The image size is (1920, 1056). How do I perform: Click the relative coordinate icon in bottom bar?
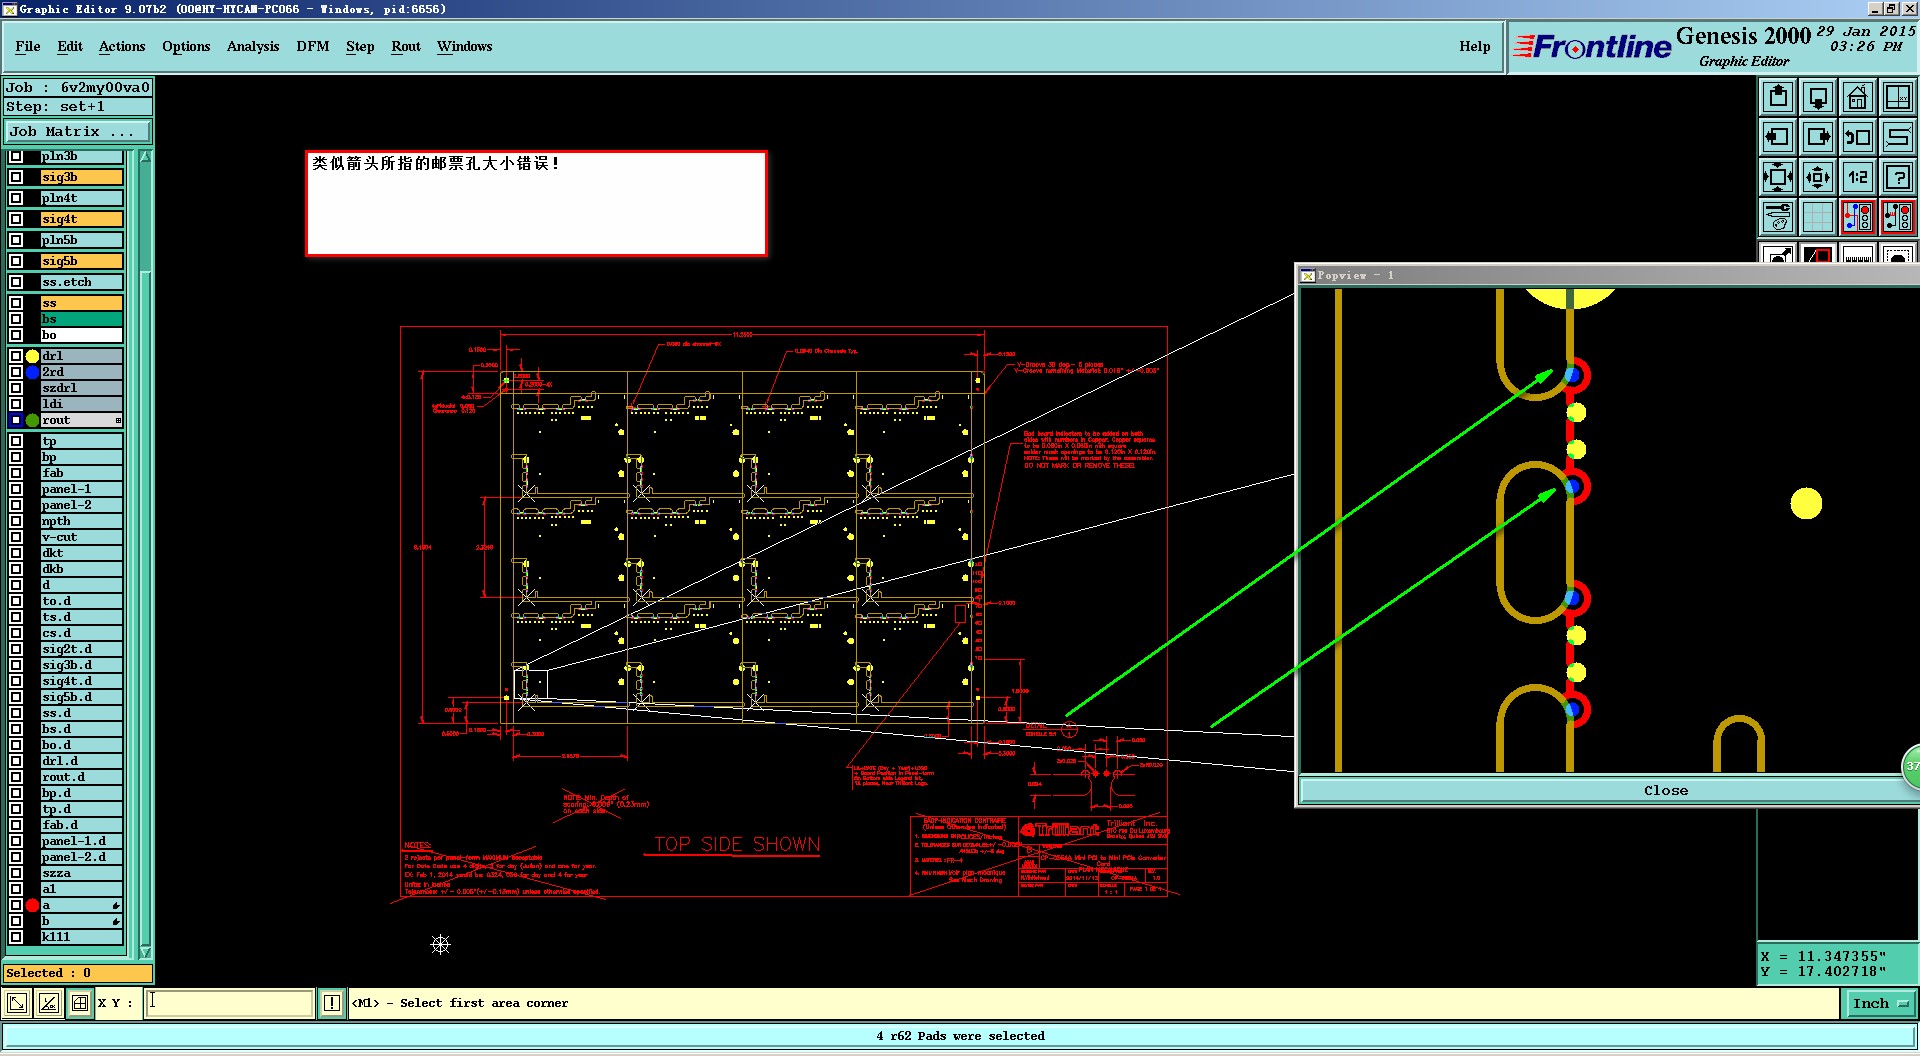(48, 1003)
